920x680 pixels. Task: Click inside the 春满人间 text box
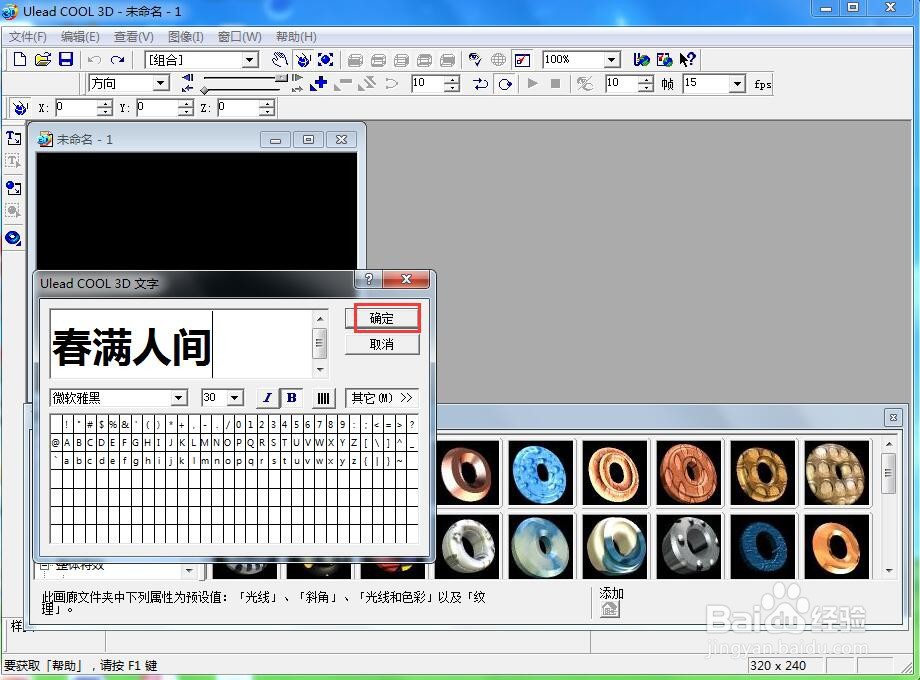click(x=182, y=344)
